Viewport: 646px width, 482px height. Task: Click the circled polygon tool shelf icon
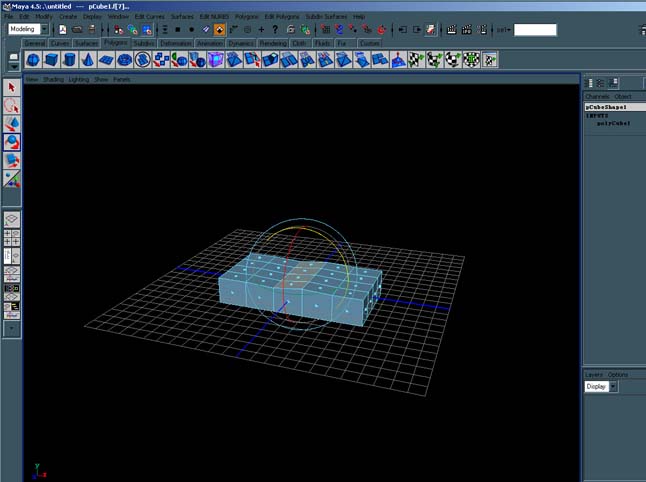coord(143,60)
